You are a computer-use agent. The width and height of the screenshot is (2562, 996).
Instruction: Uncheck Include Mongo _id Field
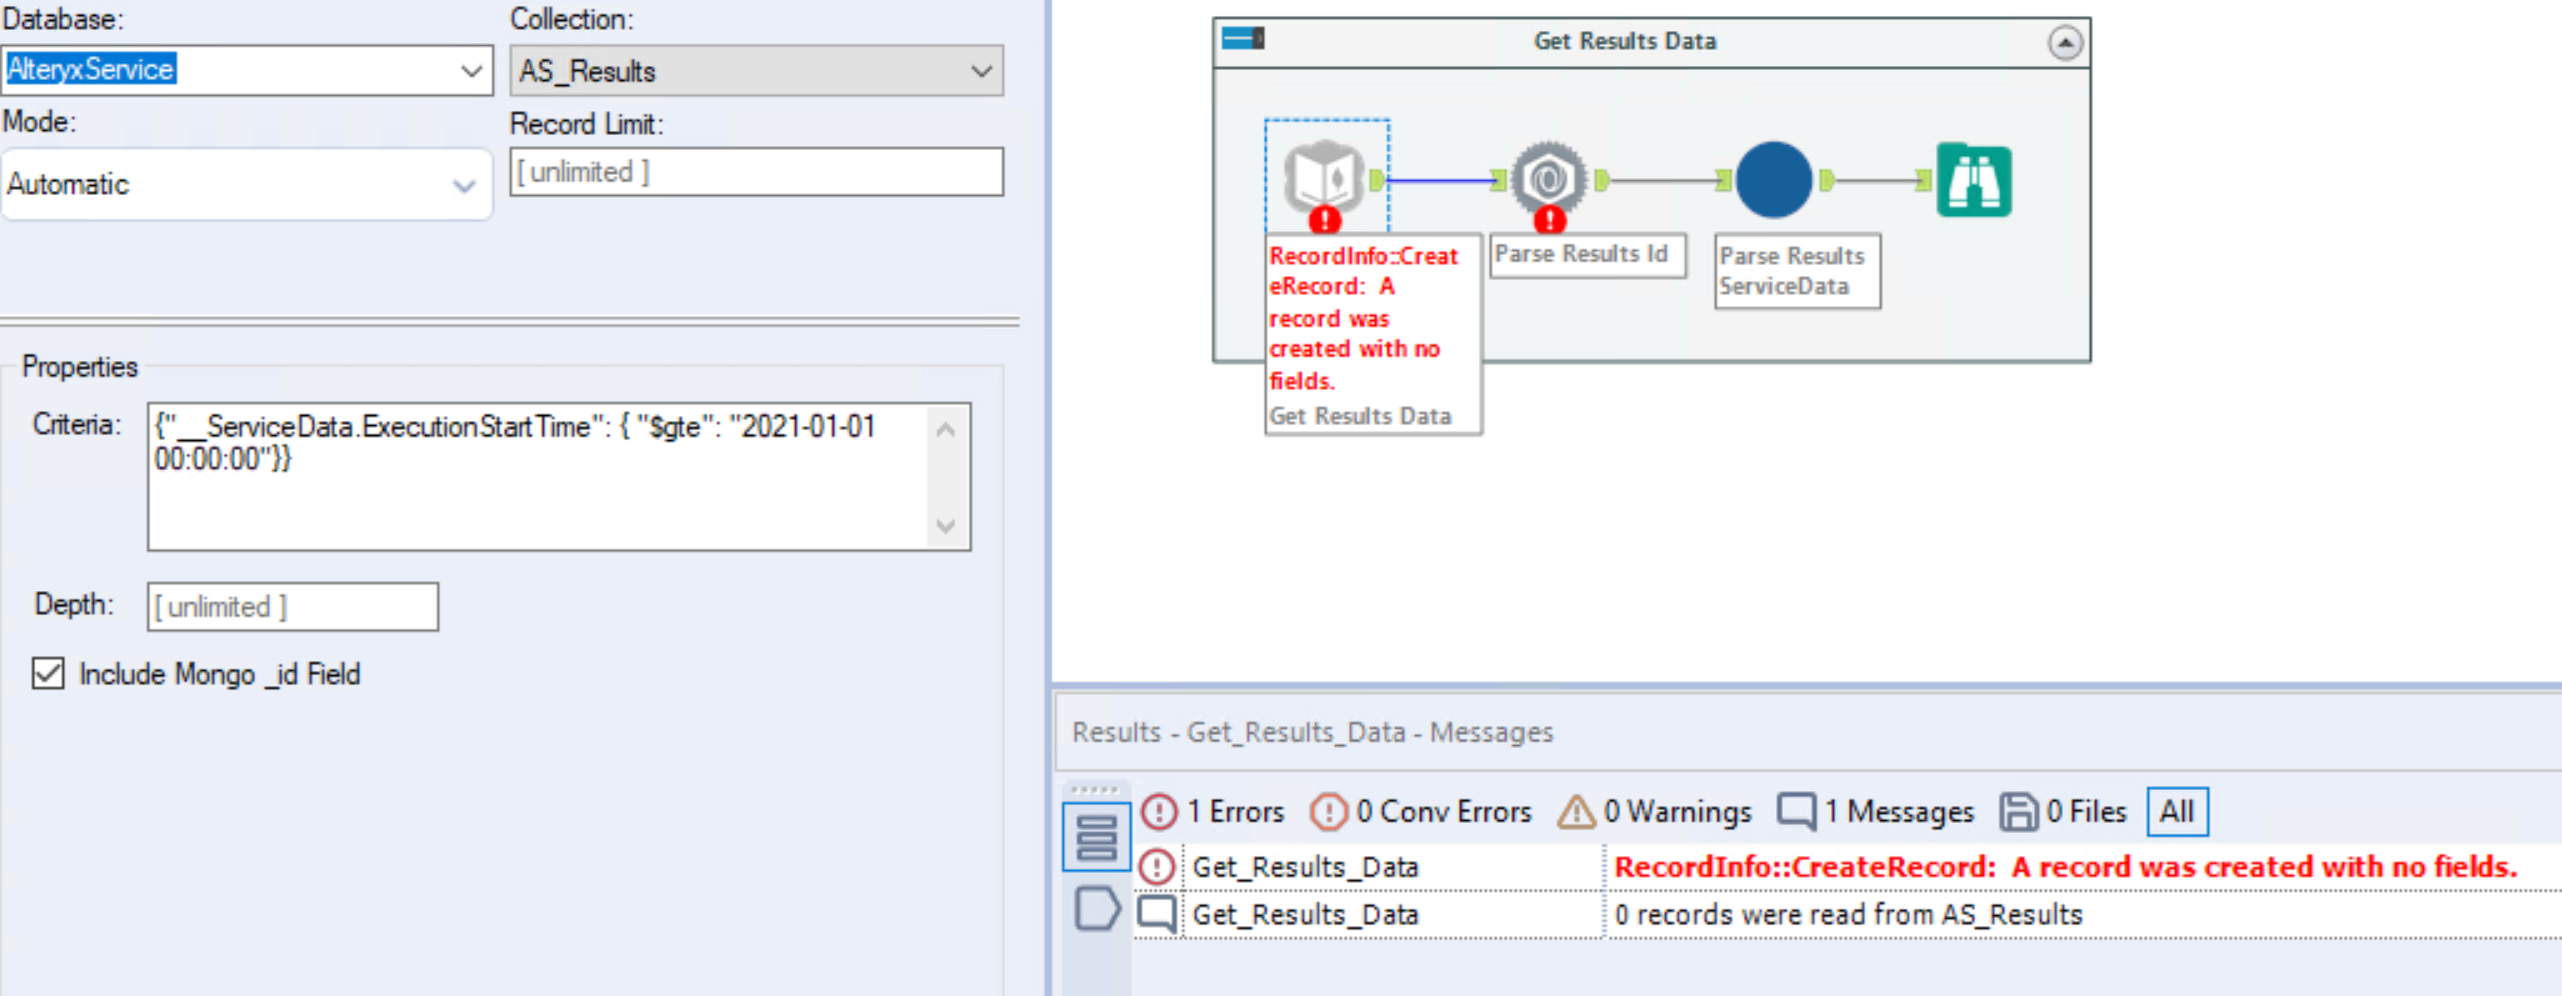point(46,674)
